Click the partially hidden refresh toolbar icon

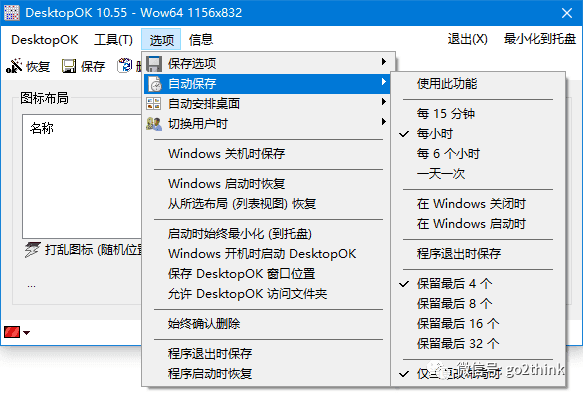click(125, 65)
